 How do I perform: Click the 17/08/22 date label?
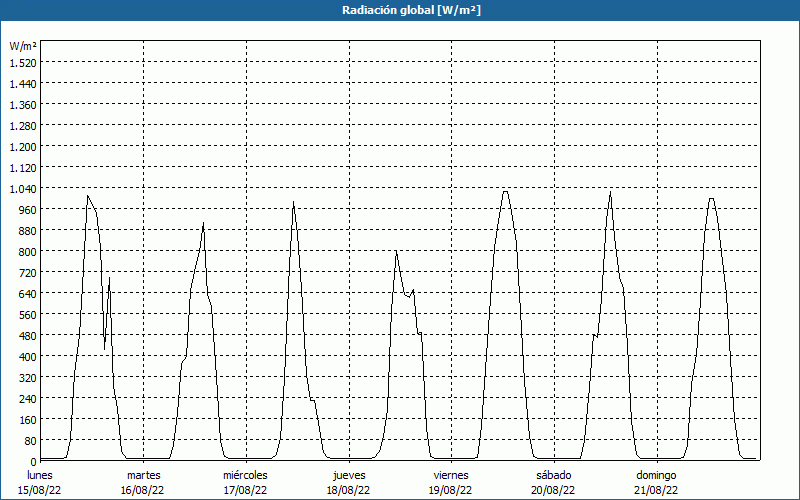[245, 490]
